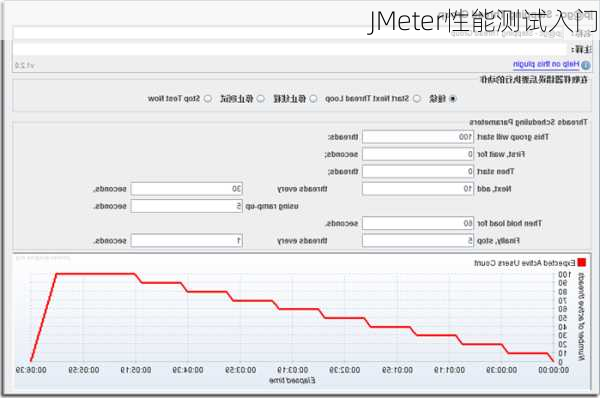Focus the Next, add threads field
The image size is (600, 398).
click(x=418, y=189)
